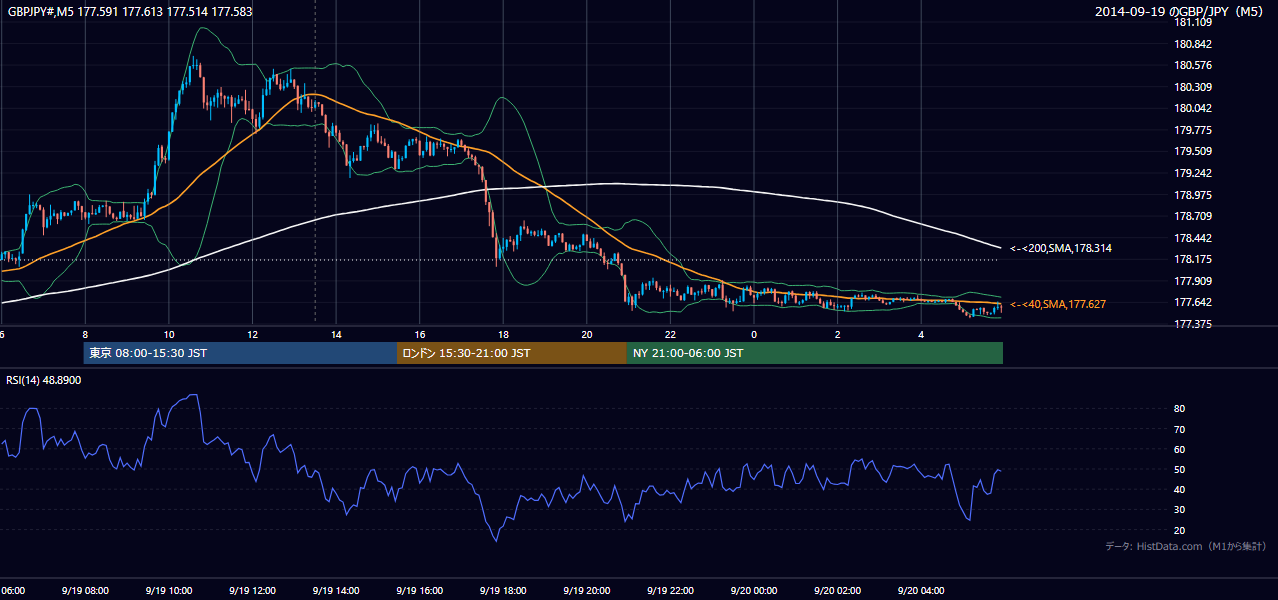Screen dimensions: 1278x600
Task: Click hour label 22 under the price chart
Action: [x=671, y=335]
